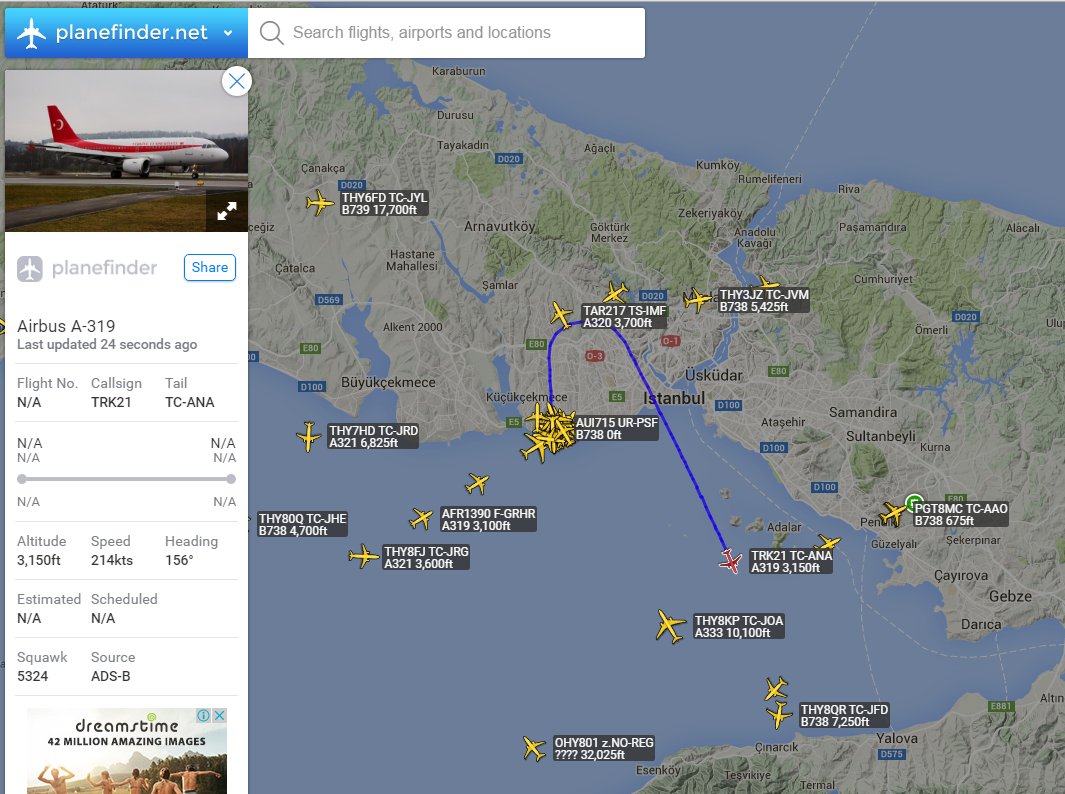This screenshot has width=1065, height=794.
Task: Click the planefinder.net logo airplane icon
Action: [31, 33]
